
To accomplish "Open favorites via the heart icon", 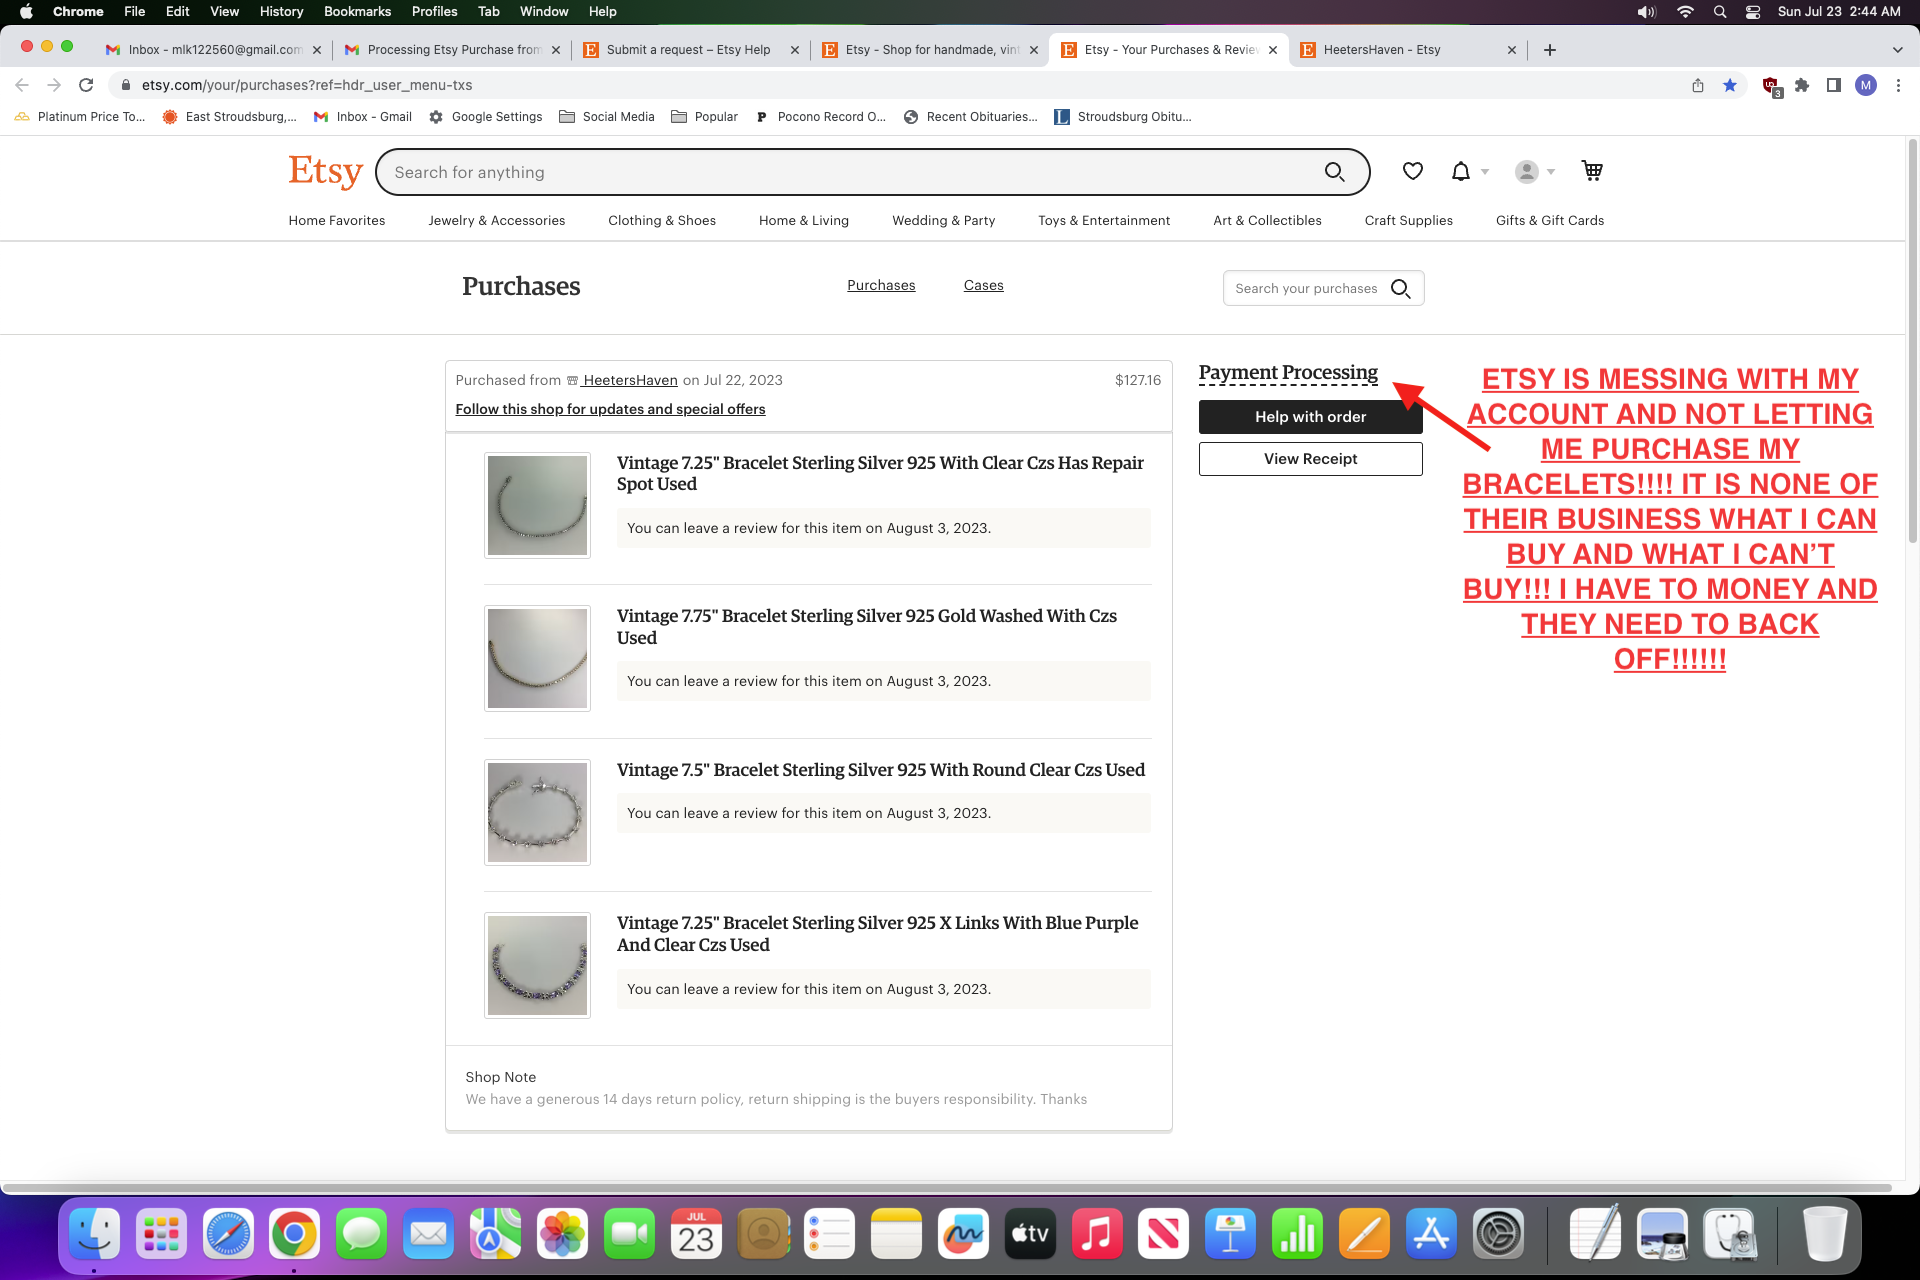I will pyautogui.click(x=1412, y=171).
